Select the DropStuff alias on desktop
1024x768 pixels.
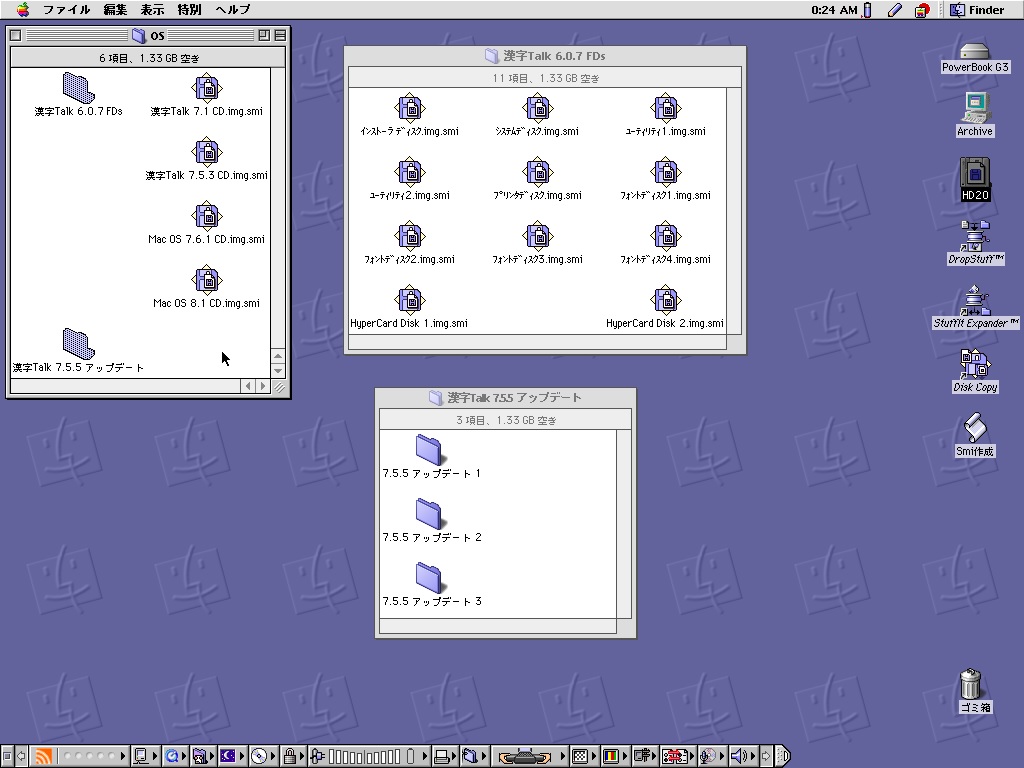pos(975,236)
